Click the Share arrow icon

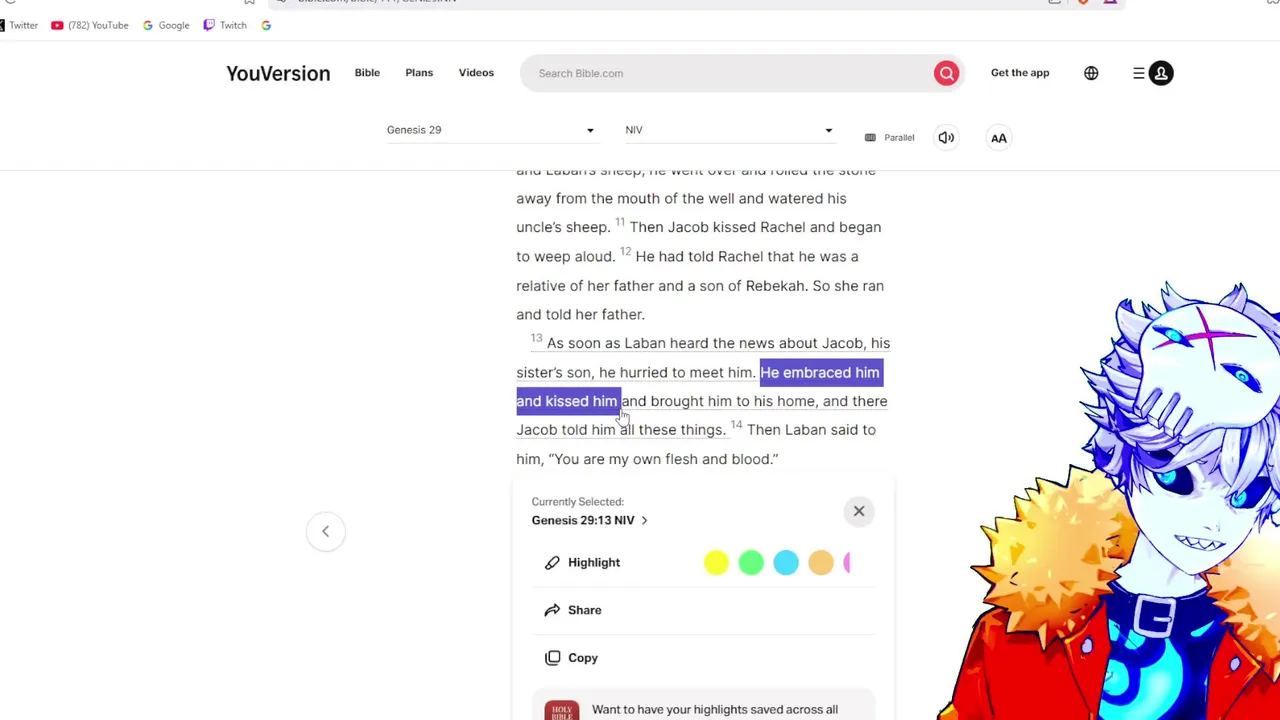[552, 610]
